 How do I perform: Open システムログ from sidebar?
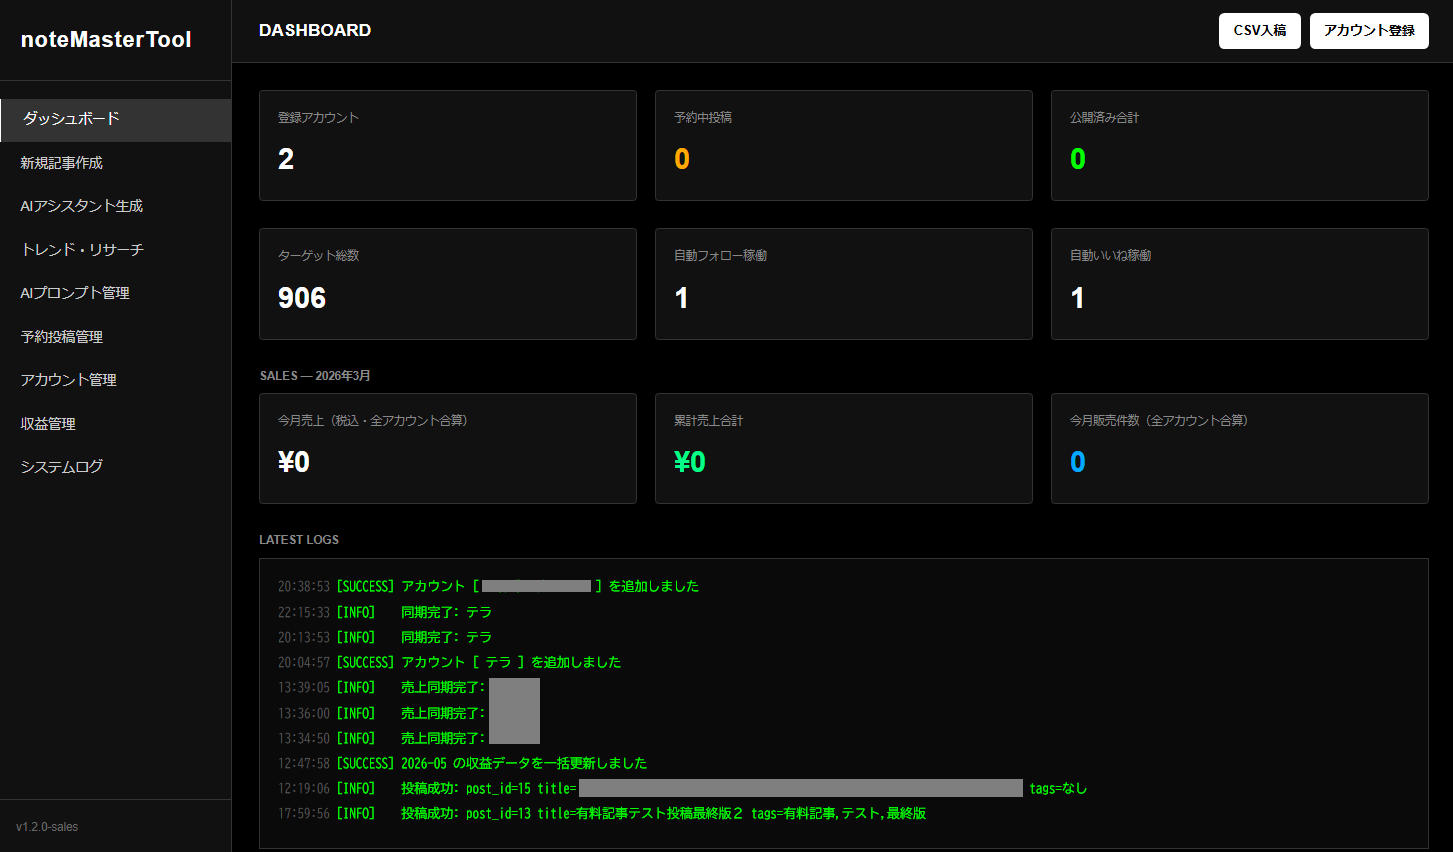point(62,467)
